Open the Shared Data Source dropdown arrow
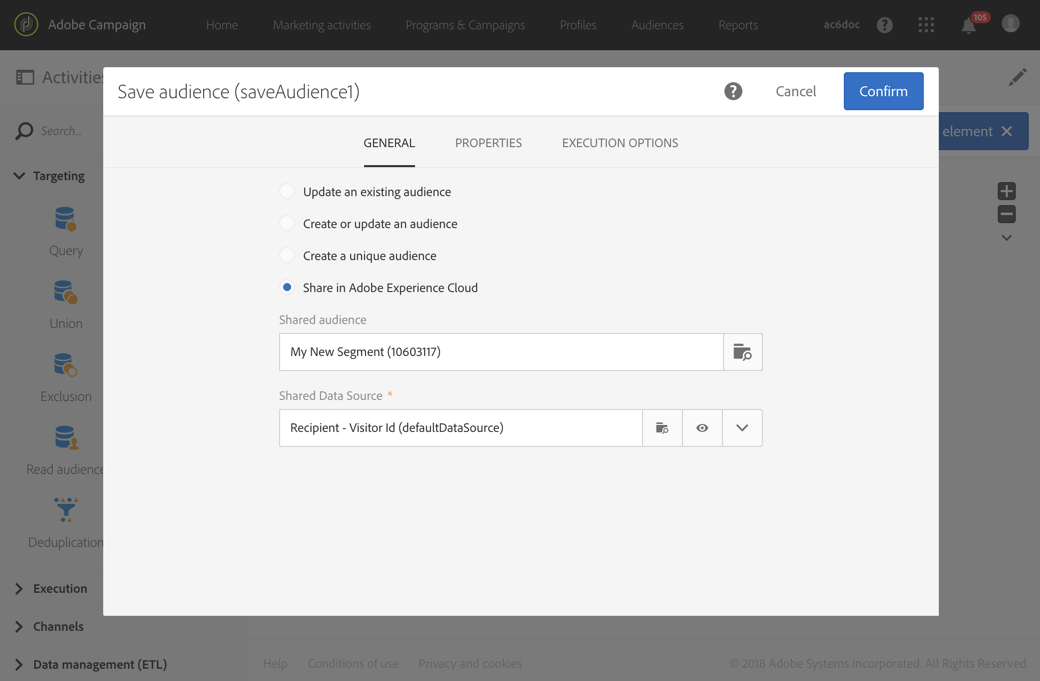Screen dimensions: 1040x681 coord(742,428)
